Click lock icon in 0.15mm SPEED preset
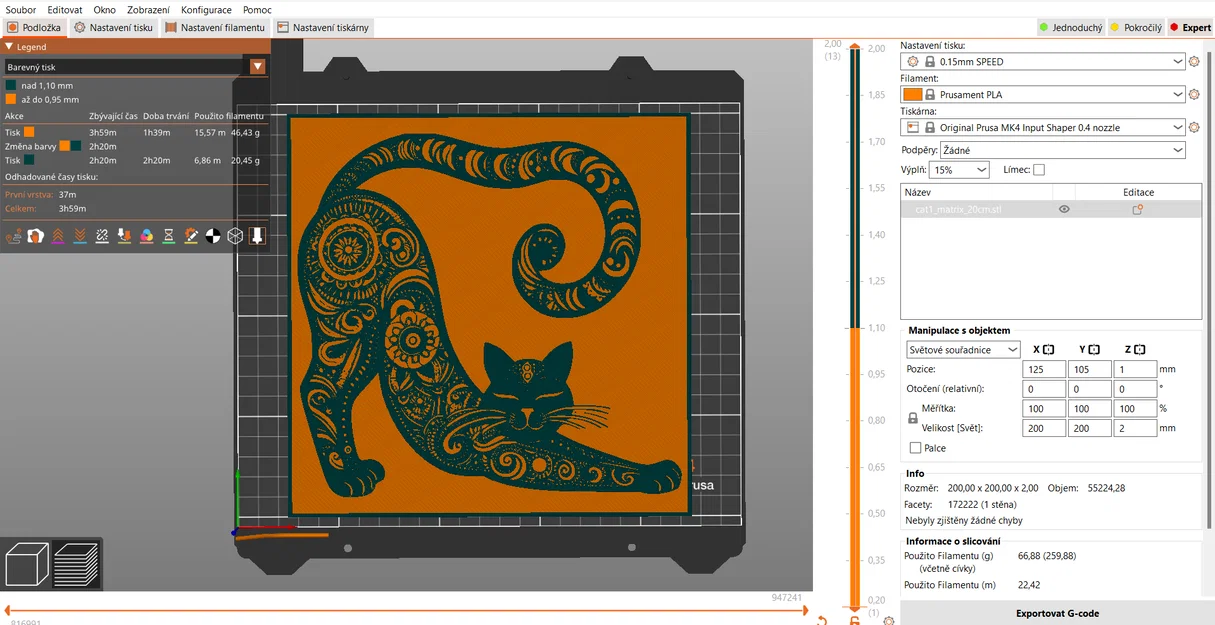This screenshot has width=1215, height=625. tap(929, 61)
